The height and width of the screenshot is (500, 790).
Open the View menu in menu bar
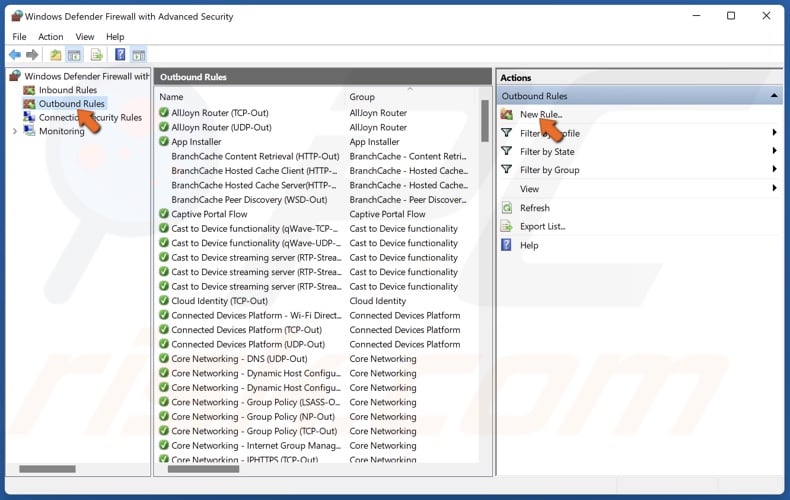click(x=85, y=37)
